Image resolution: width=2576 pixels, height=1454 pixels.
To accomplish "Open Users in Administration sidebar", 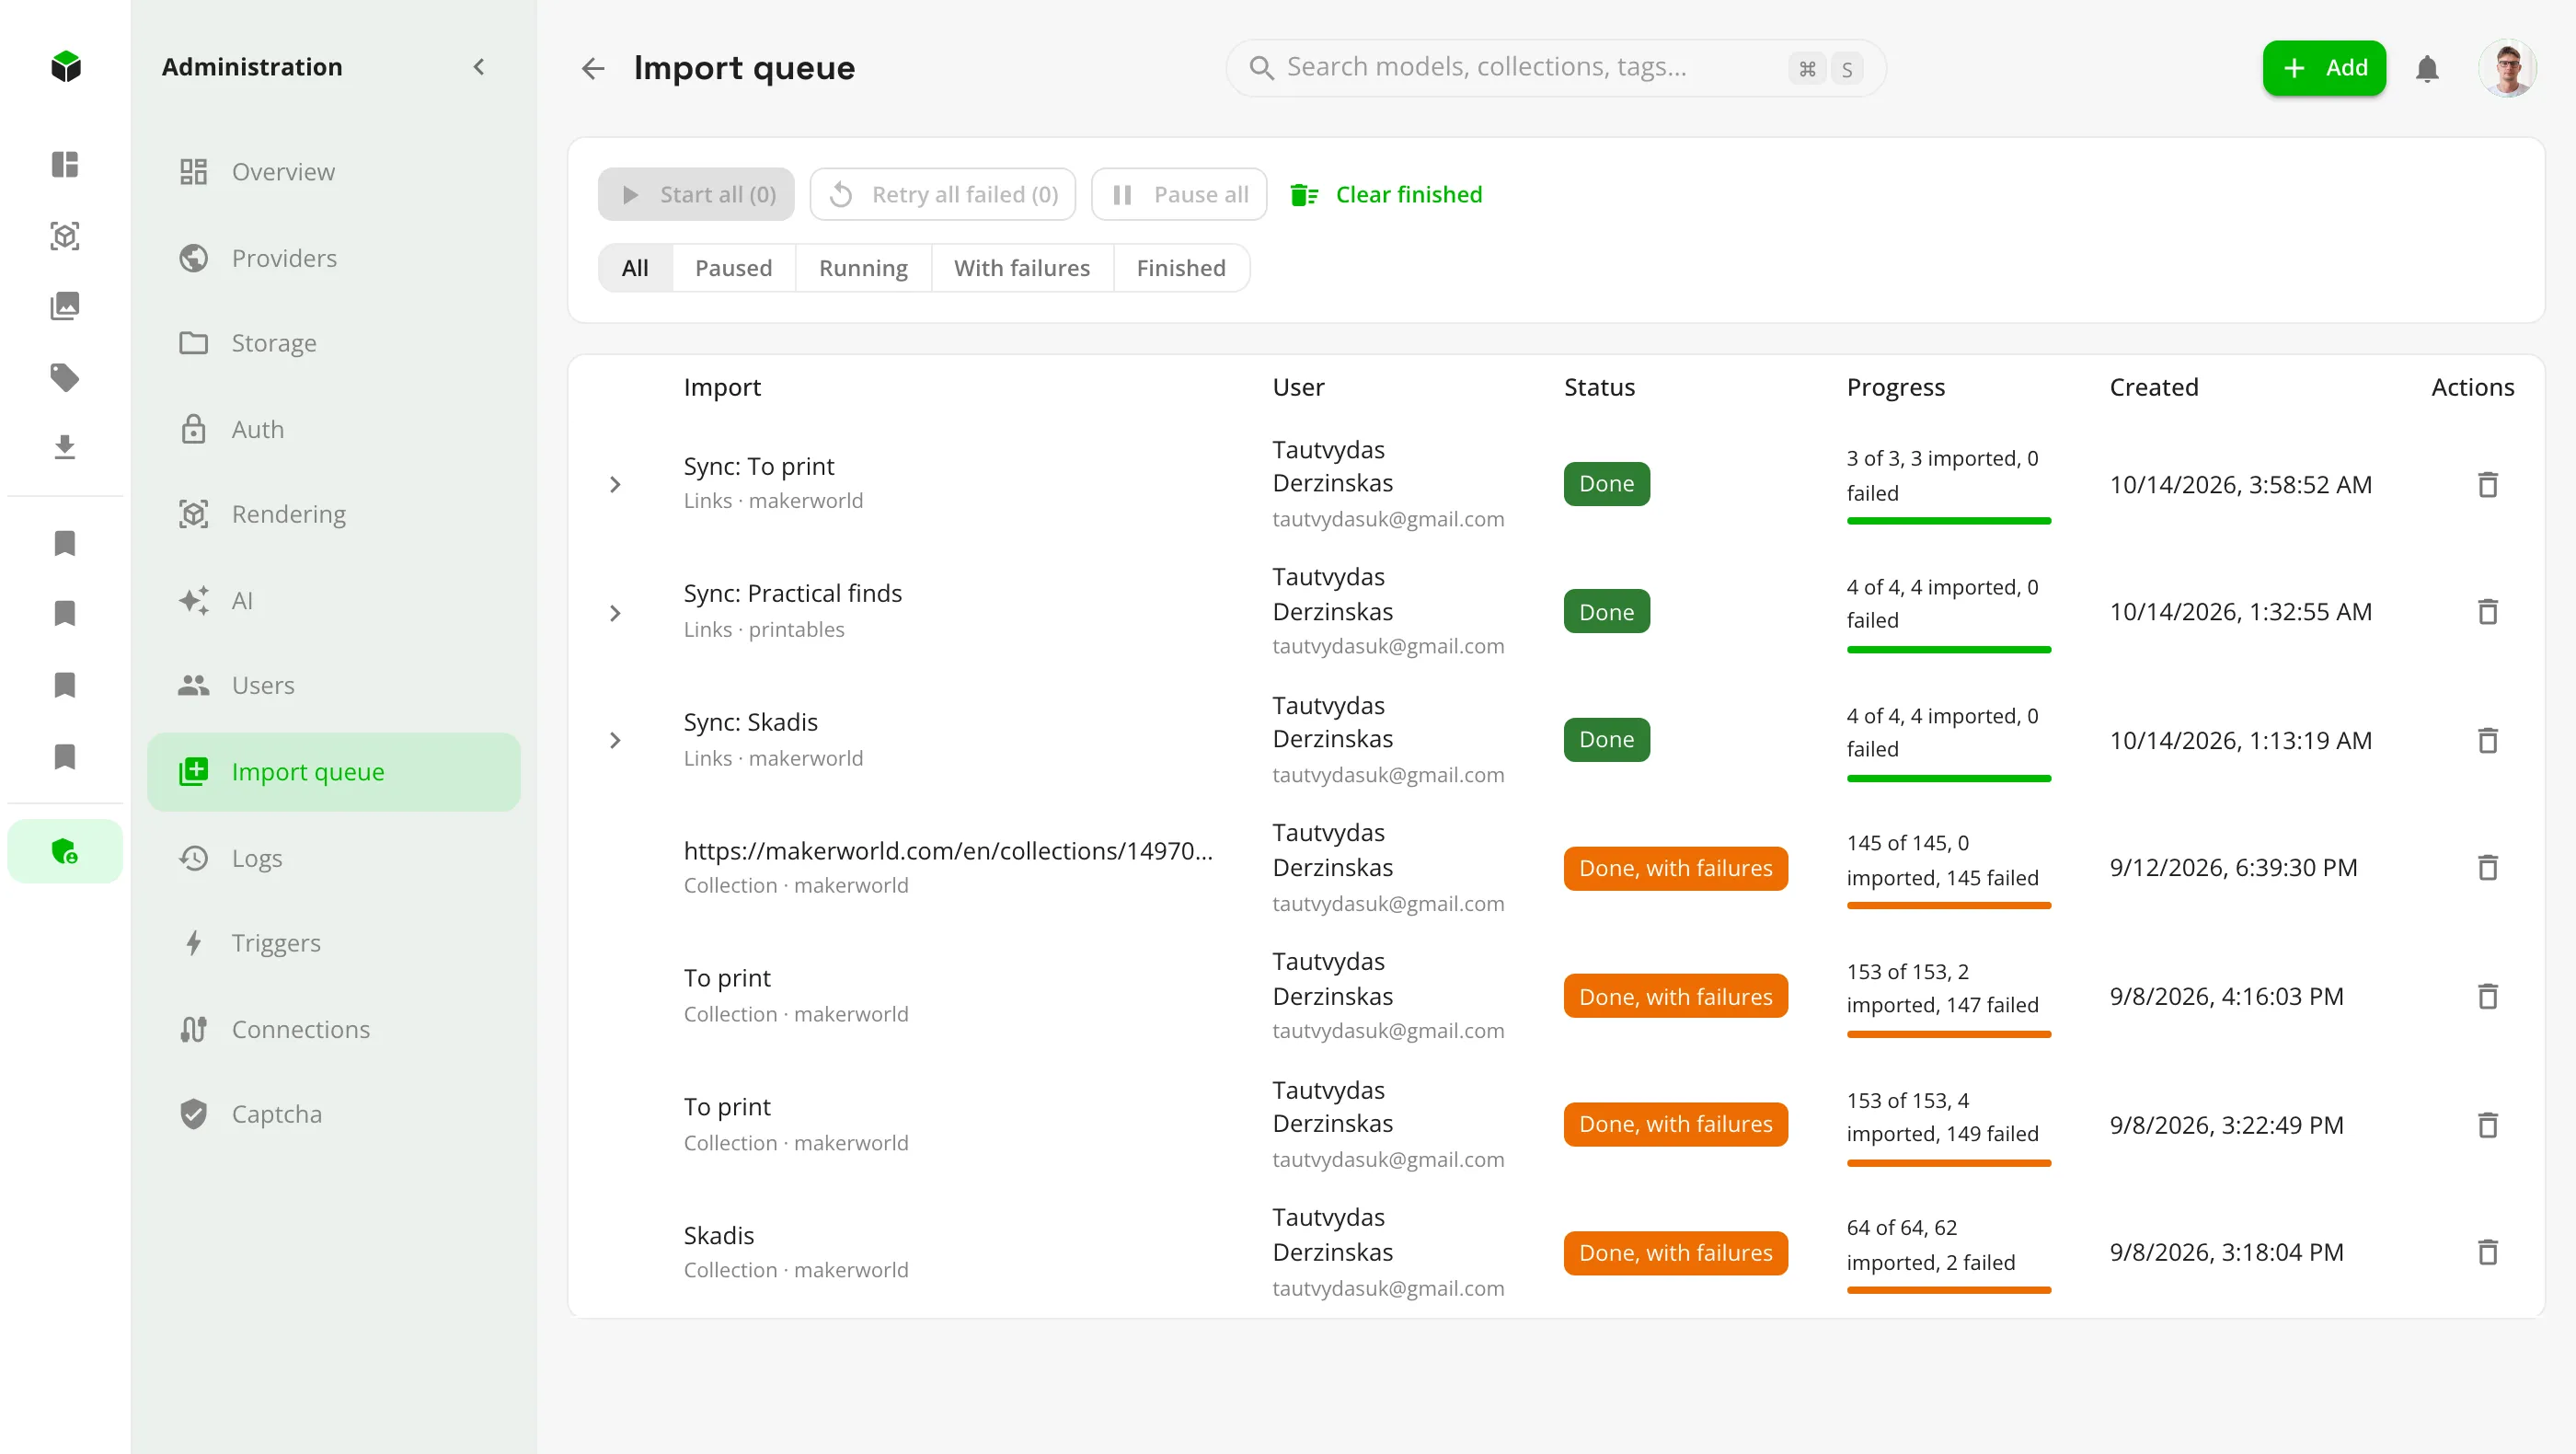I will tap(333, 685).
